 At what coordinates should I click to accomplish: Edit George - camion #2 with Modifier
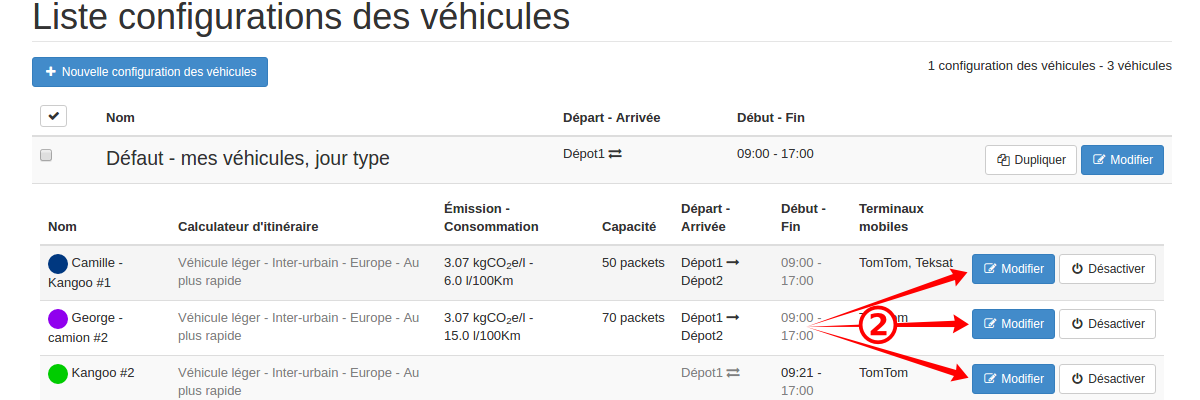click(1013, 324)
